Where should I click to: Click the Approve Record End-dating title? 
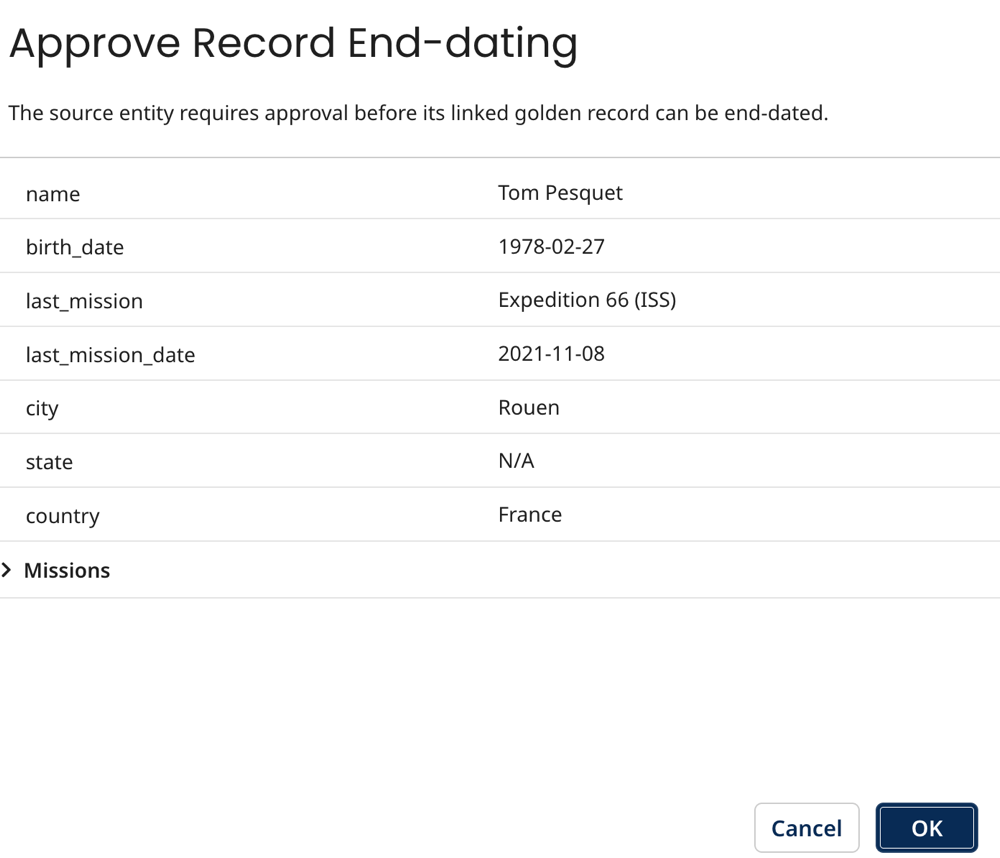pyautogui.click(x=293, y=43)
